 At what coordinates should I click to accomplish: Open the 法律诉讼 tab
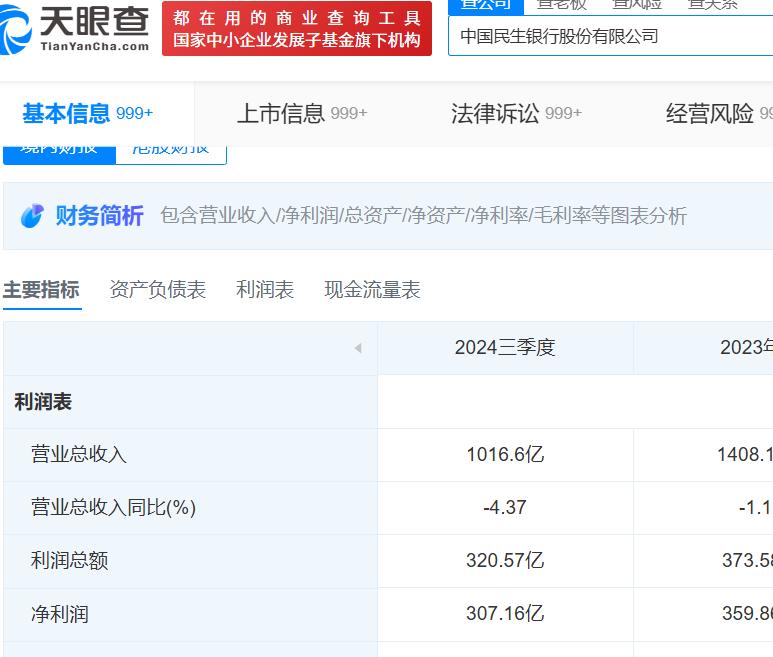(x=516, y=113)
